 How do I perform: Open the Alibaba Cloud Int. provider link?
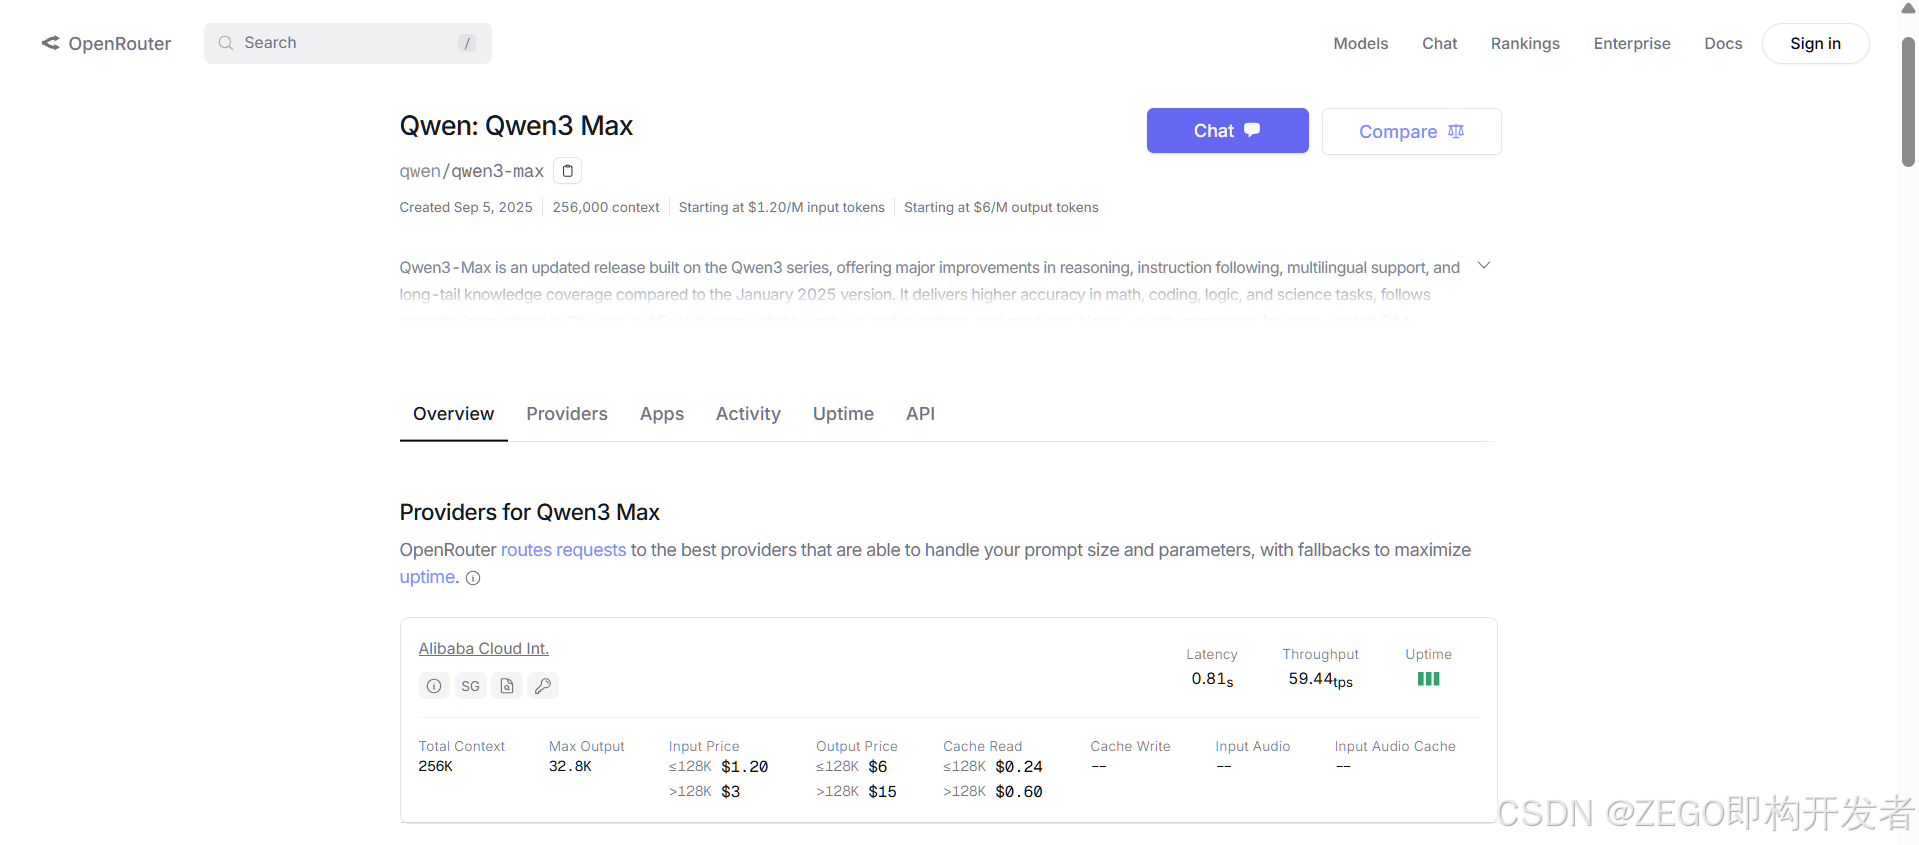click(484, 648)
